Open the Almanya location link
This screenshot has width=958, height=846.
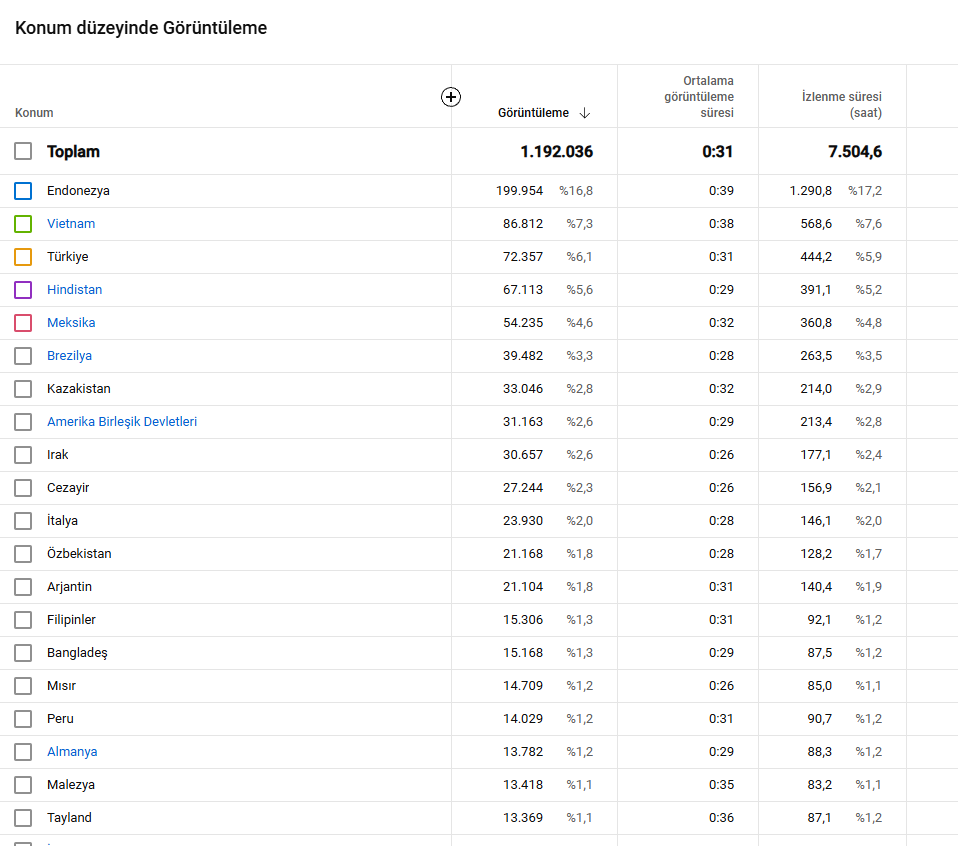pyautogui.click(x=72, y=751)
